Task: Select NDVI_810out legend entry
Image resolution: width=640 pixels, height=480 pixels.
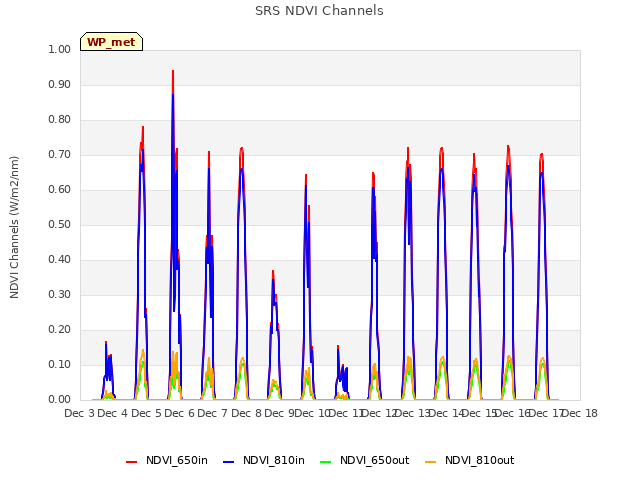Action: tap(469, 460)
